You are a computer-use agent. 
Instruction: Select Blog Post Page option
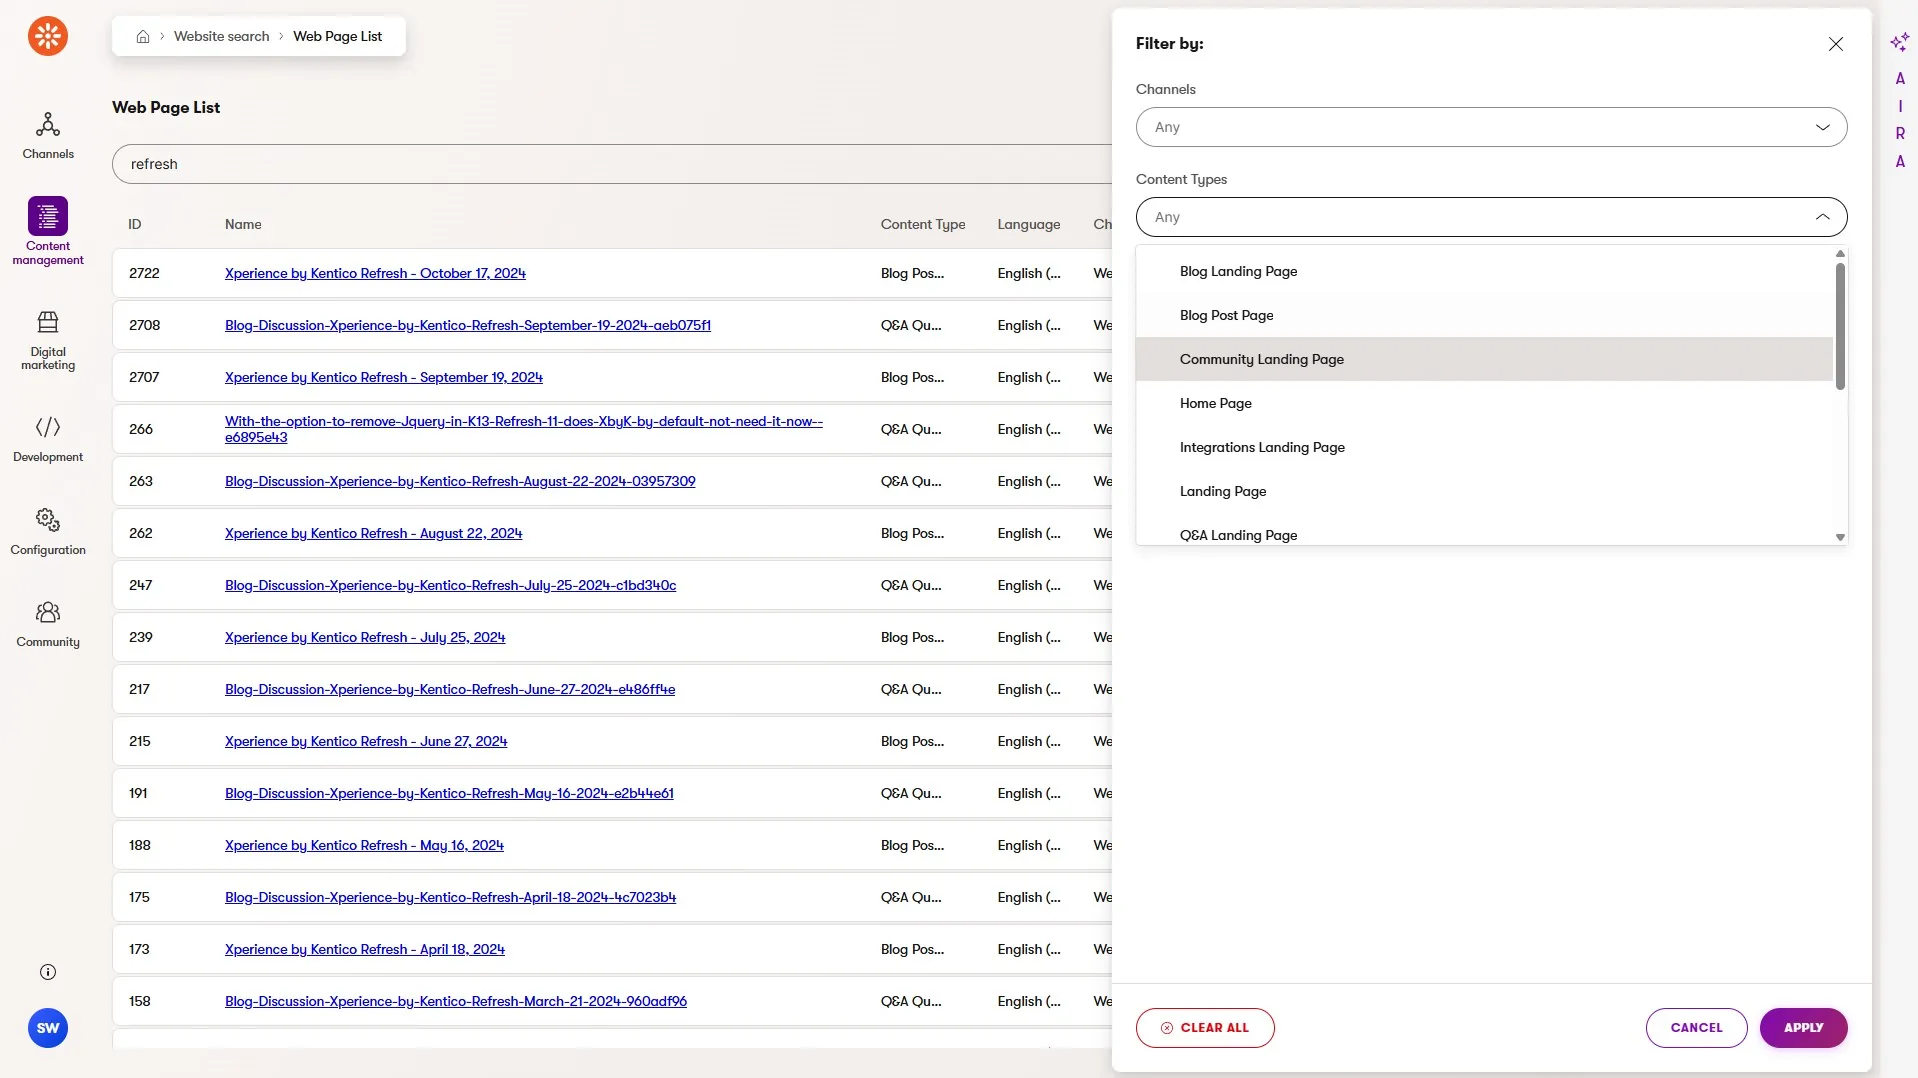click(x=1484, y=315)
